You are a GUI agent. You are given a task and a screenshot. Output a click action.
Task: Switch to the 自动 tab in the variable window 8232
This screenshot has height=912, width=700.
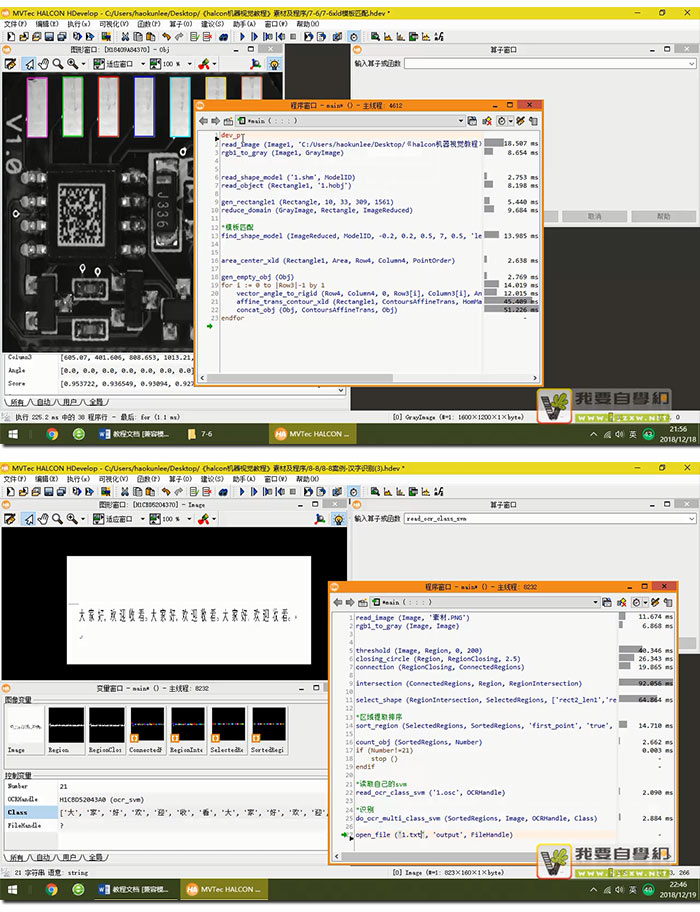click(43, 857)
